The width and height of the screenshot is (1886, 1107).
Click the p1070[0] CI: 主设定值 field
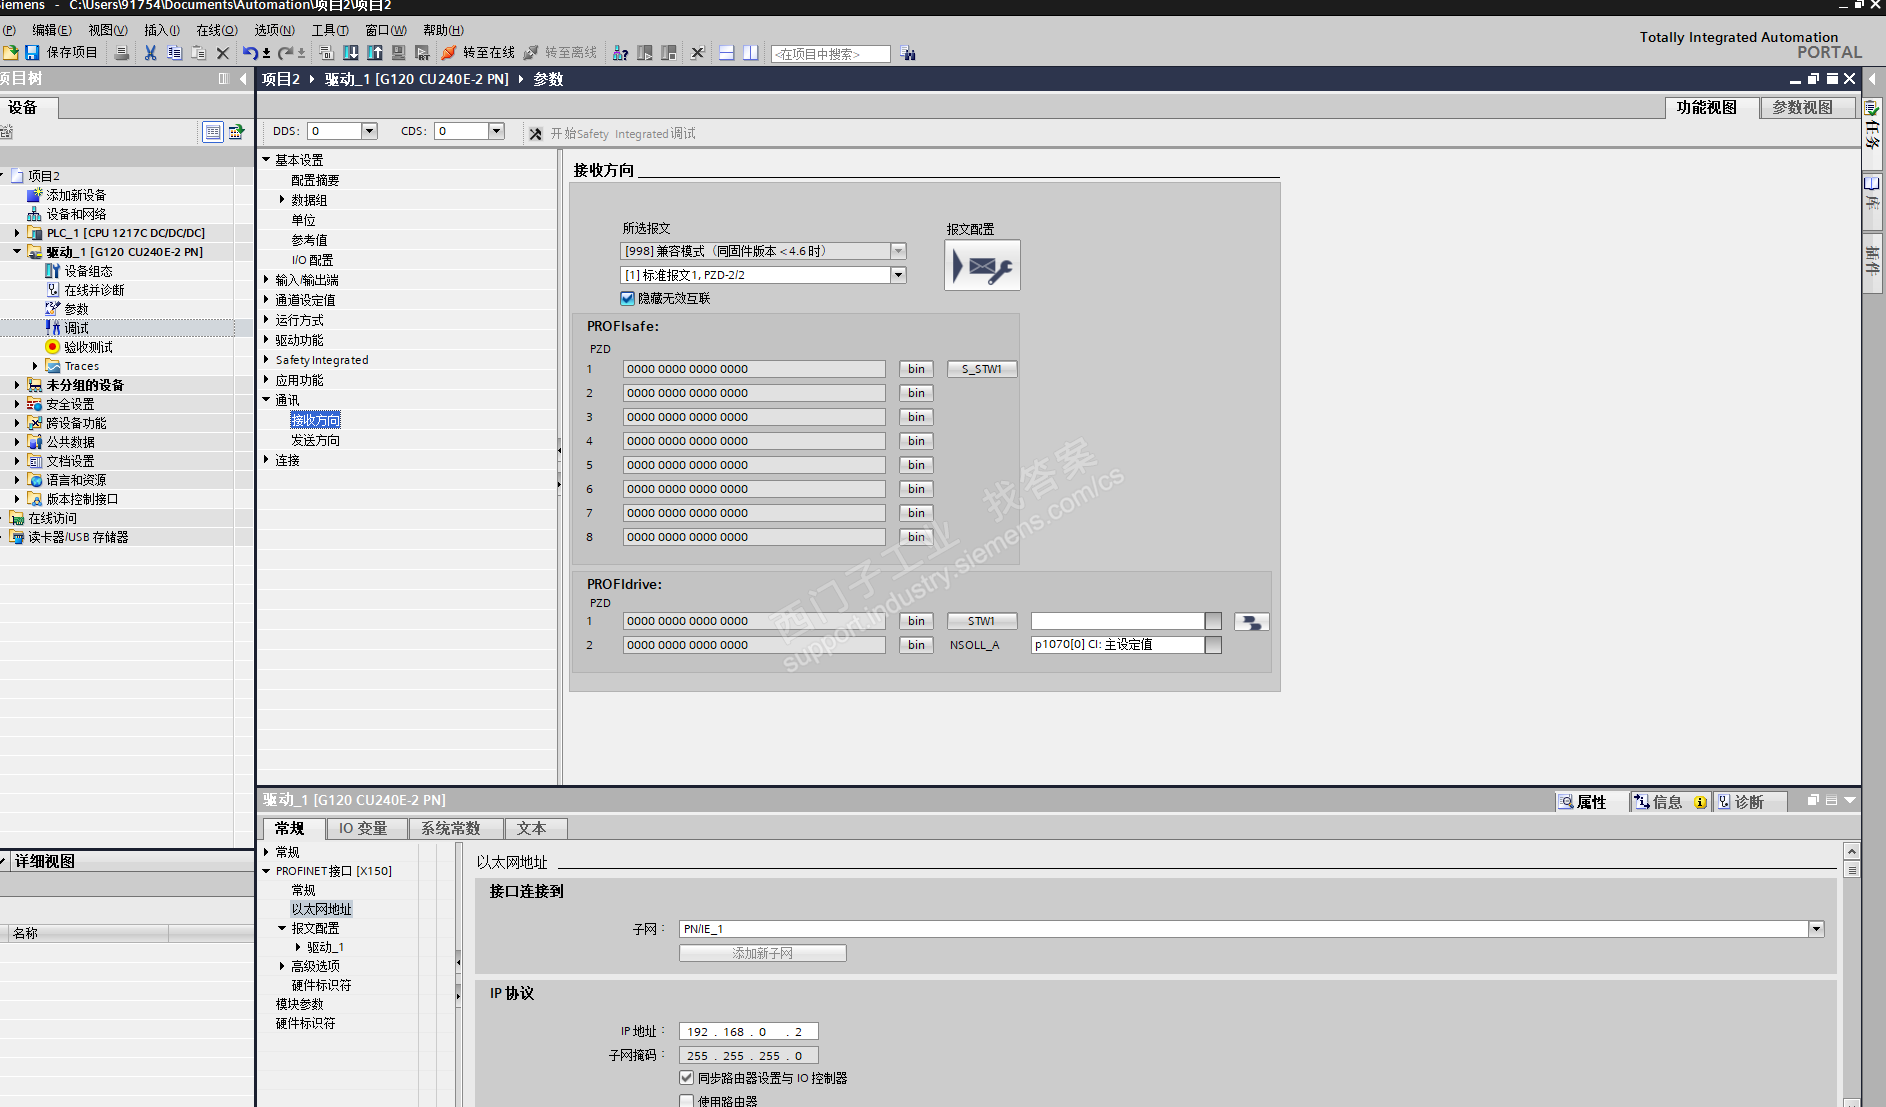coord(1117,645)
